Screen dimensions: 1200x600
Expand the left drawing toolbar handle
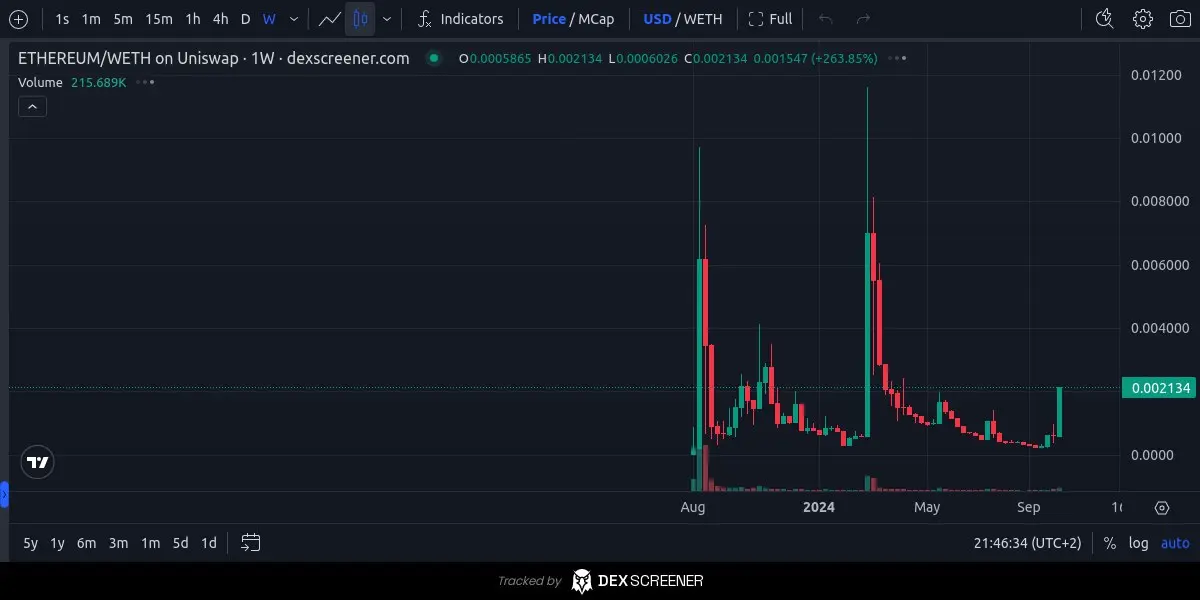(4, 493)
